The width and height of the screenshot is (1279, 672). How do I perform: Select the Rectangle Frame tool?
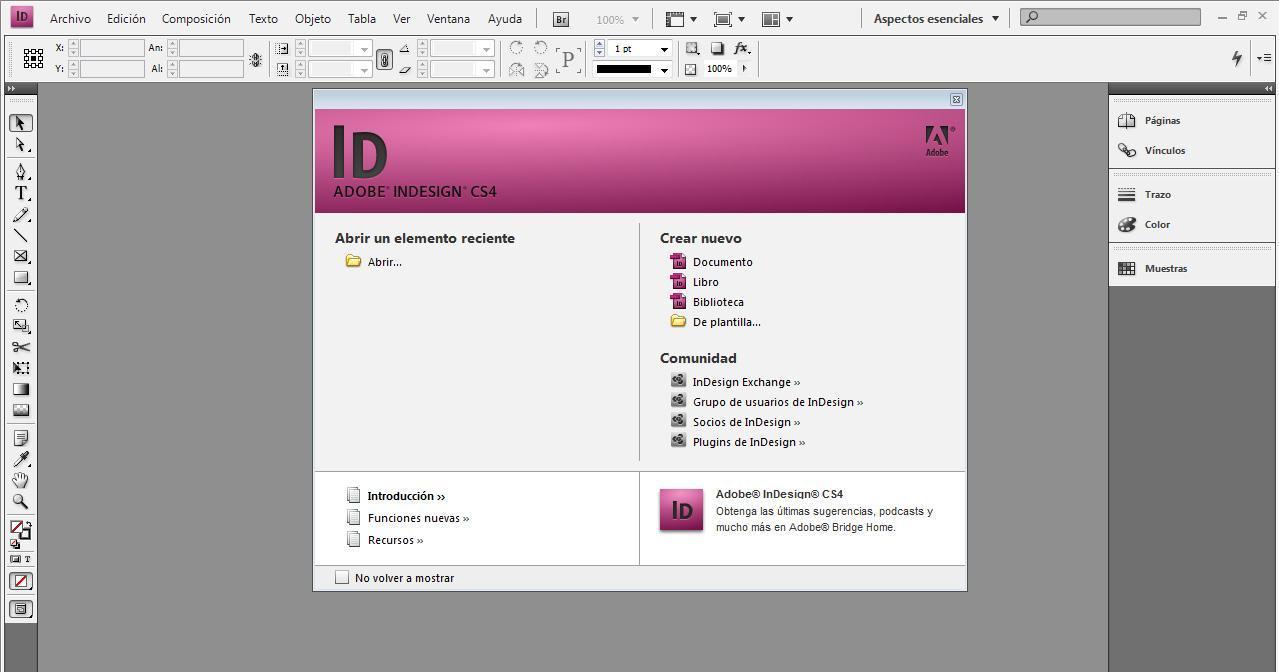tap(20, 257)
